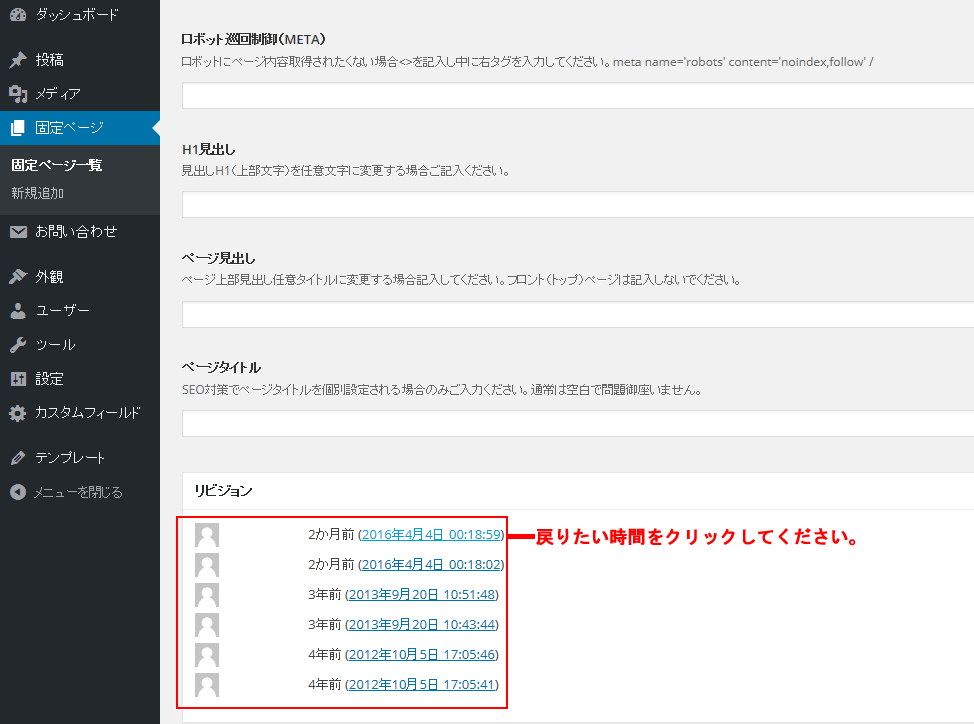
Task: Click avatar next to 10:51:48 revision
Action: pyautogui.click(x=207, y=595)
